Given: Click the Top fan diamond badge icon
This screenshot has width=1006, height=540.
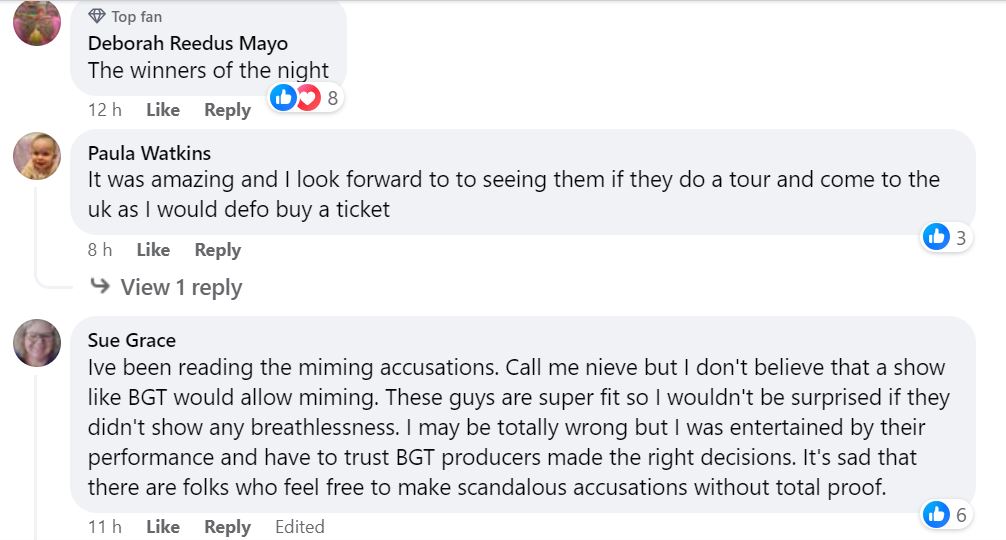Looking at the screenshot, I should point(97,16).
